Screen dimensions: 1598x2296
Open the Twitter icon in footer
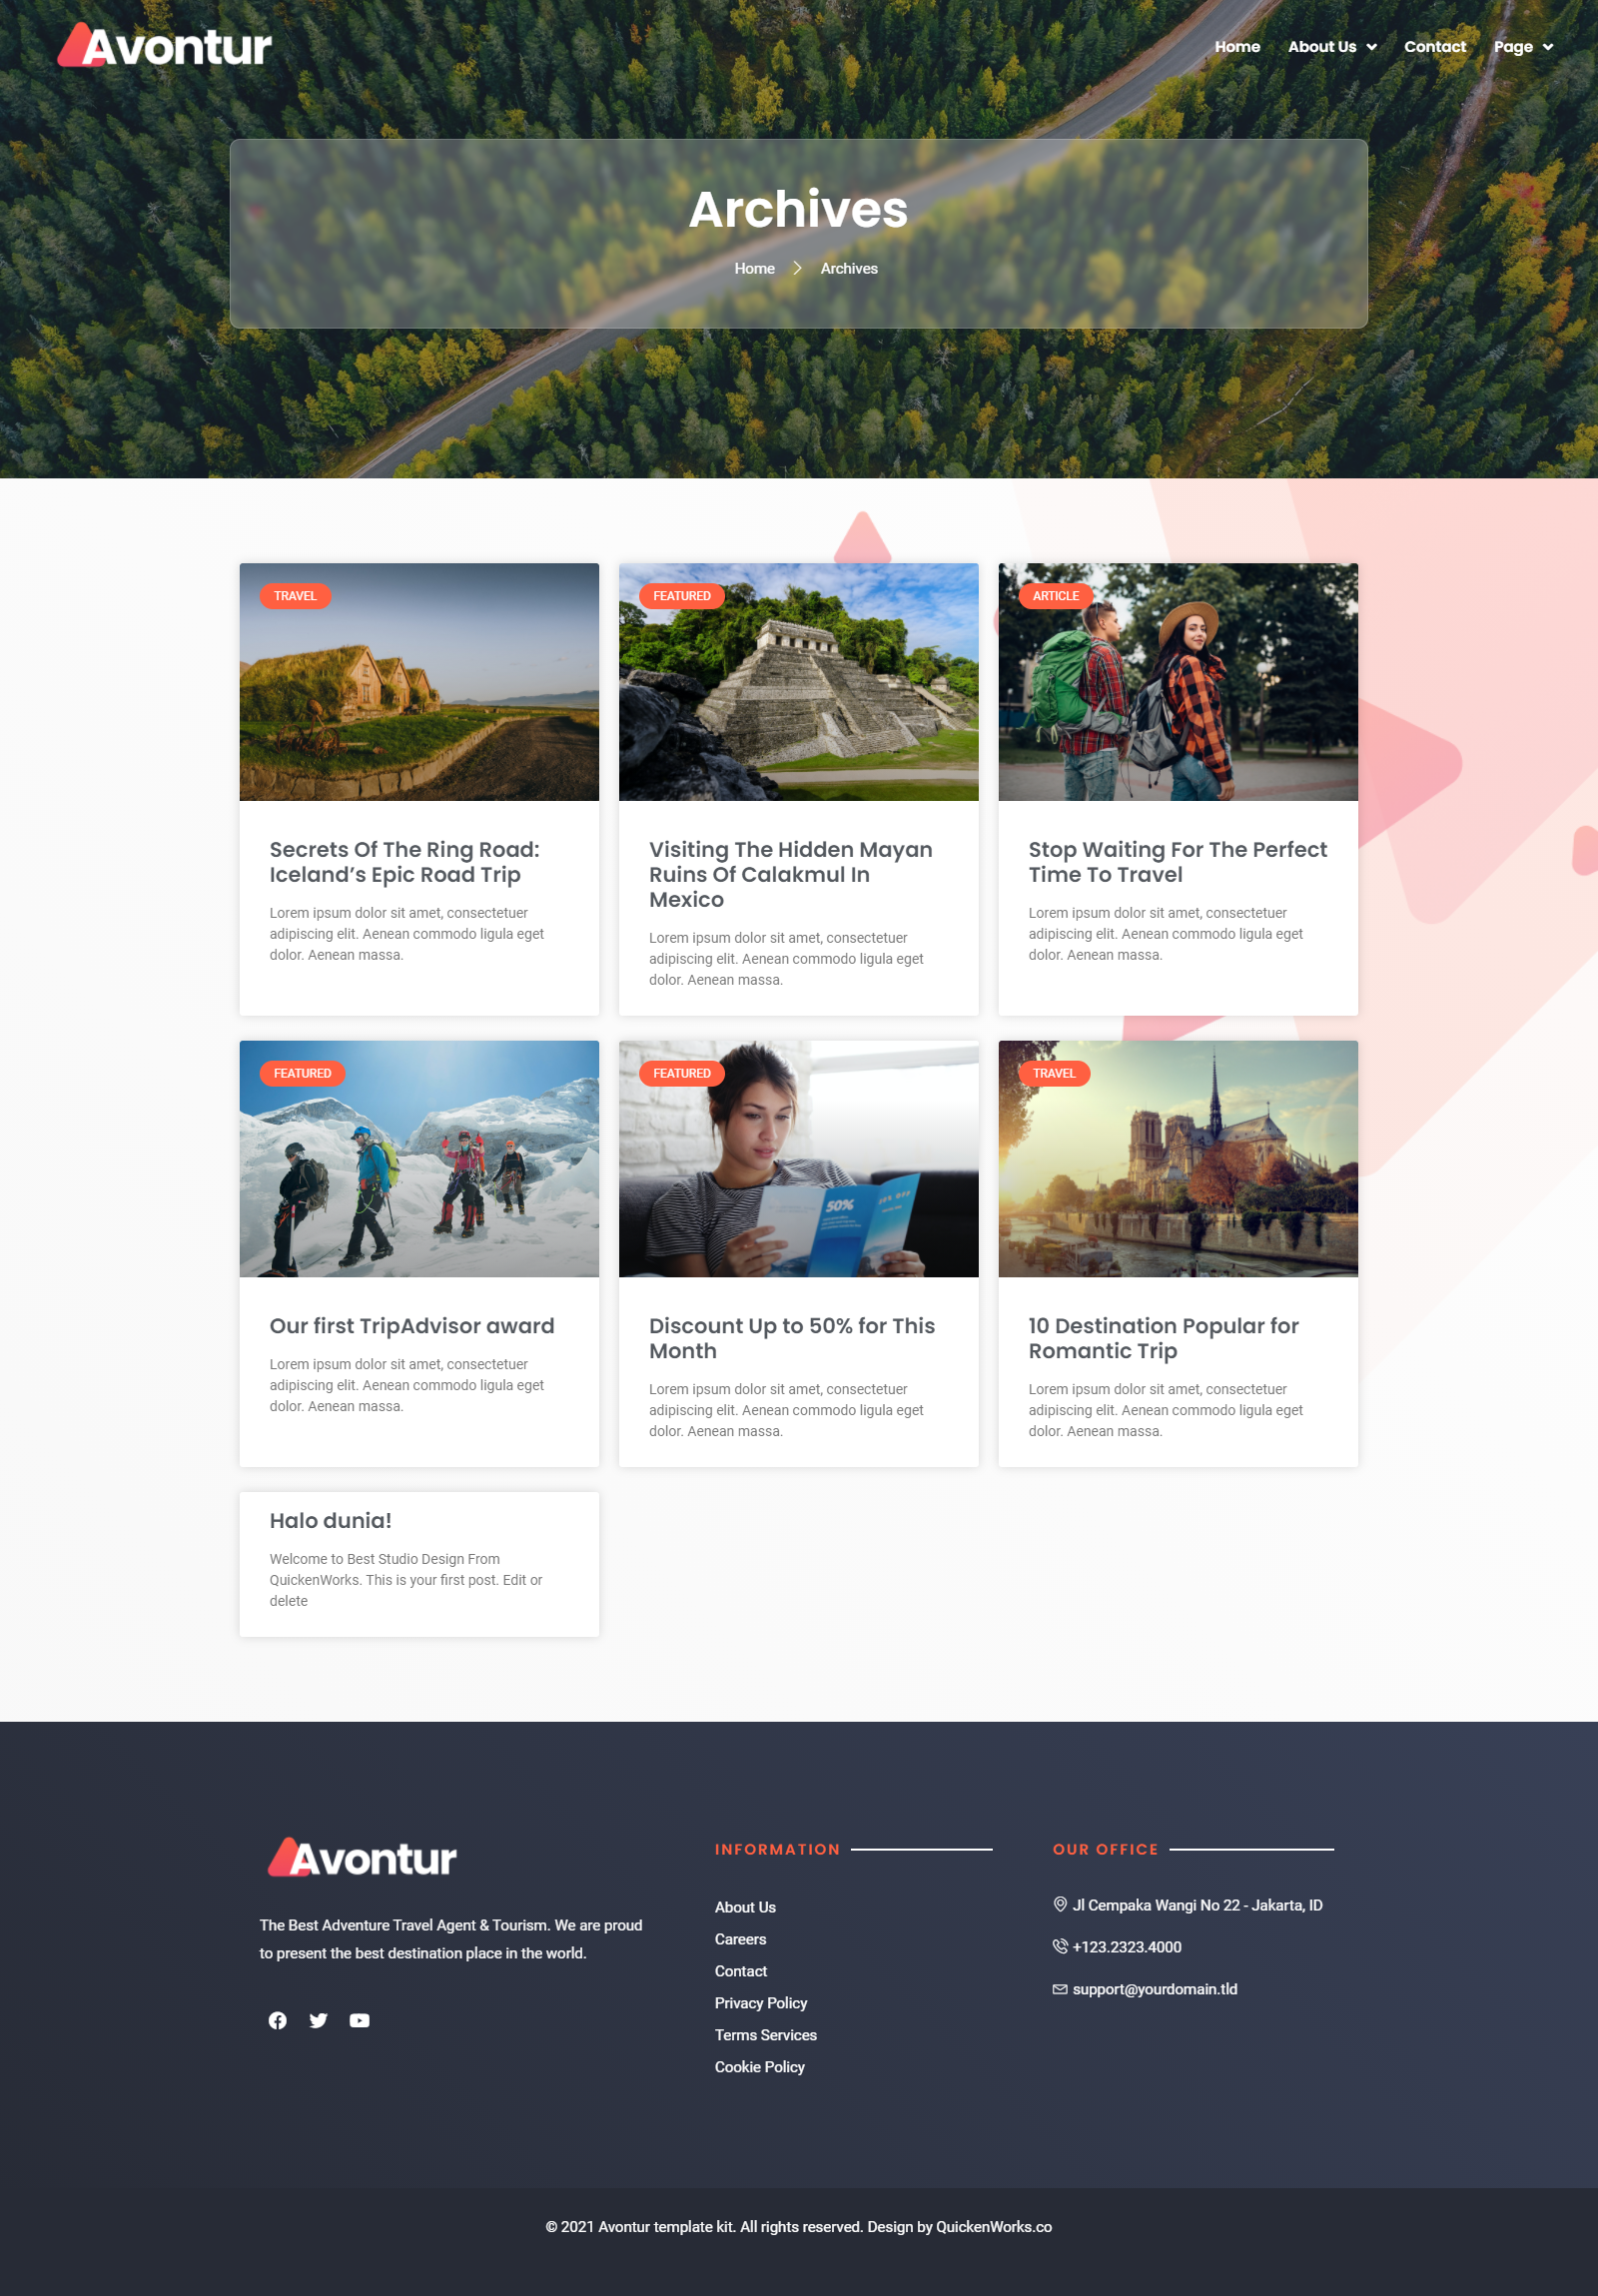tap(318, 2020)
